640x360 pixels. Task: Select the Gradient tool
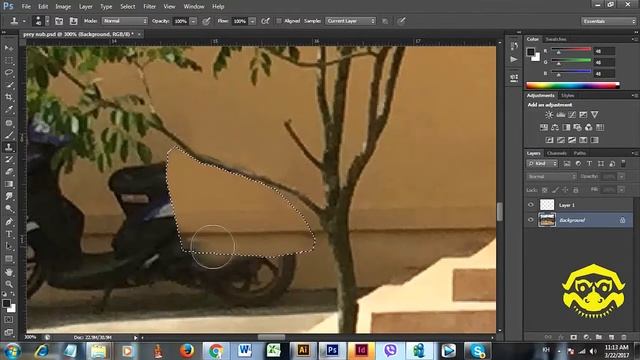9,184
